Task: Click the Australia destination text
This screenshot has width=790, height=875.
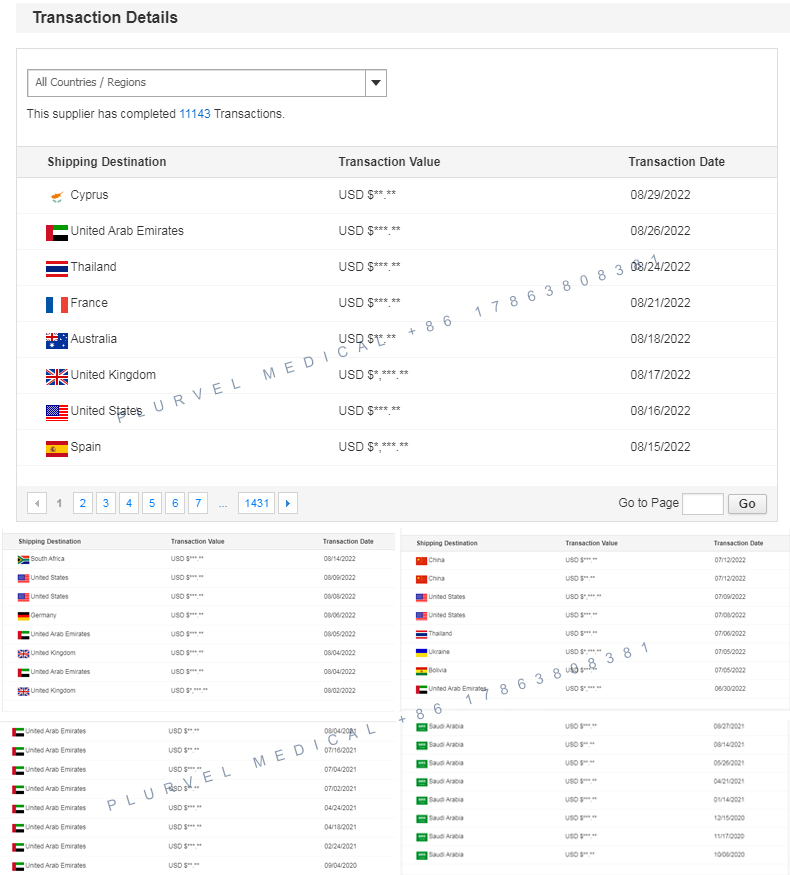Action: pos(94,339)
